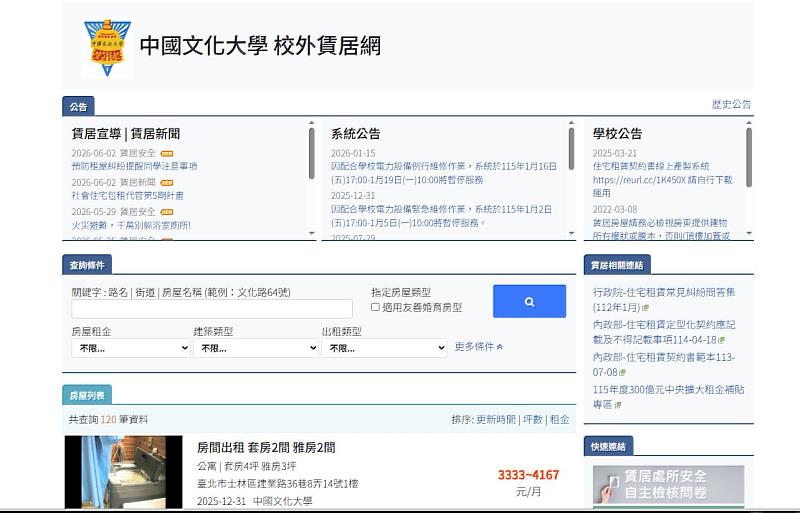Open 社會住宅包租代管第5期計畫 news
The image size is (800, 513).
pyautogui.click(x=128, y=196)
